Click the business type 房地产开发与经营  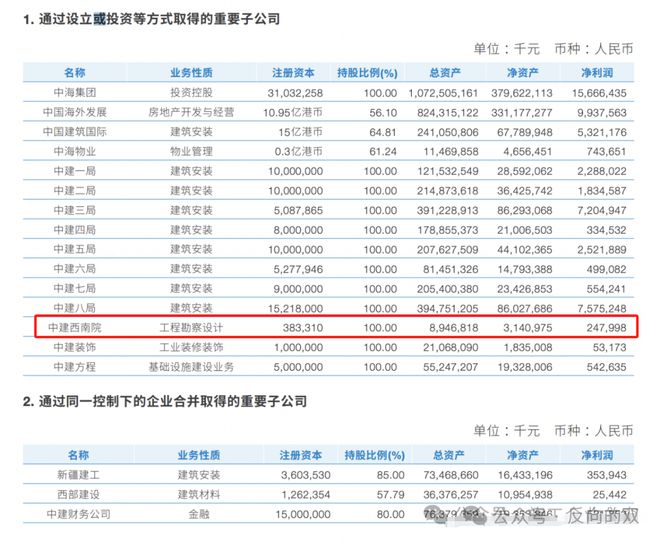[x=192, y=112]
